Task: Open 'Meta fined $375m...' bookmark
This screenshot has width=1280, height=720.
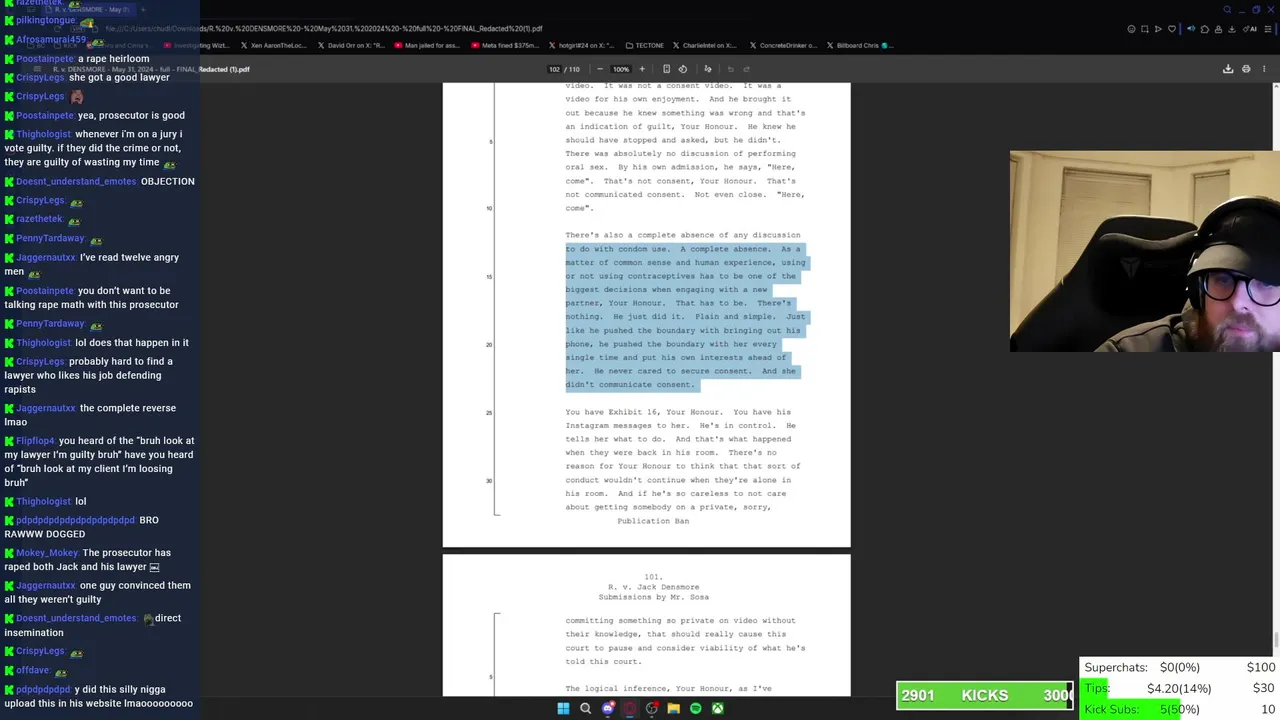Action: 504,45
